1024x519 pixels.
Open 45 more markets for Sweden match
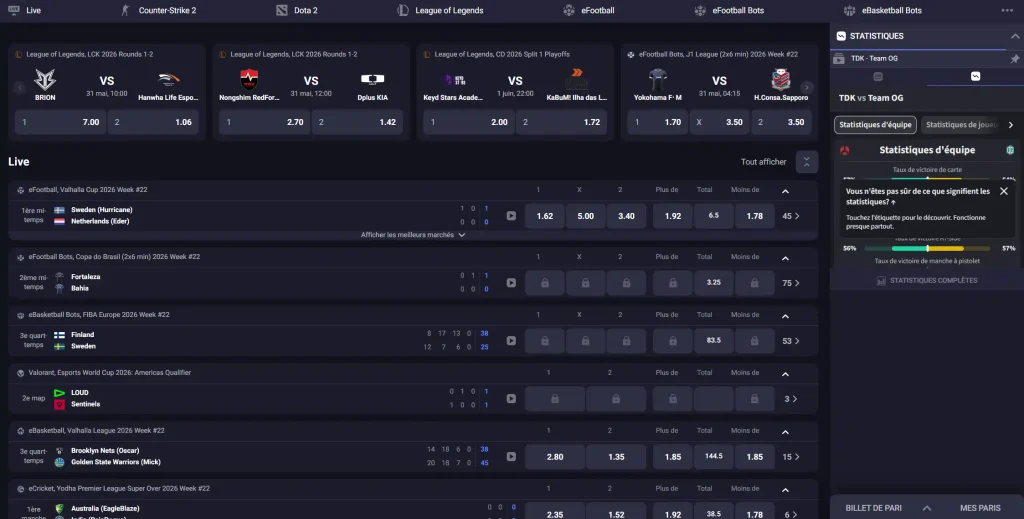(791, 216)
